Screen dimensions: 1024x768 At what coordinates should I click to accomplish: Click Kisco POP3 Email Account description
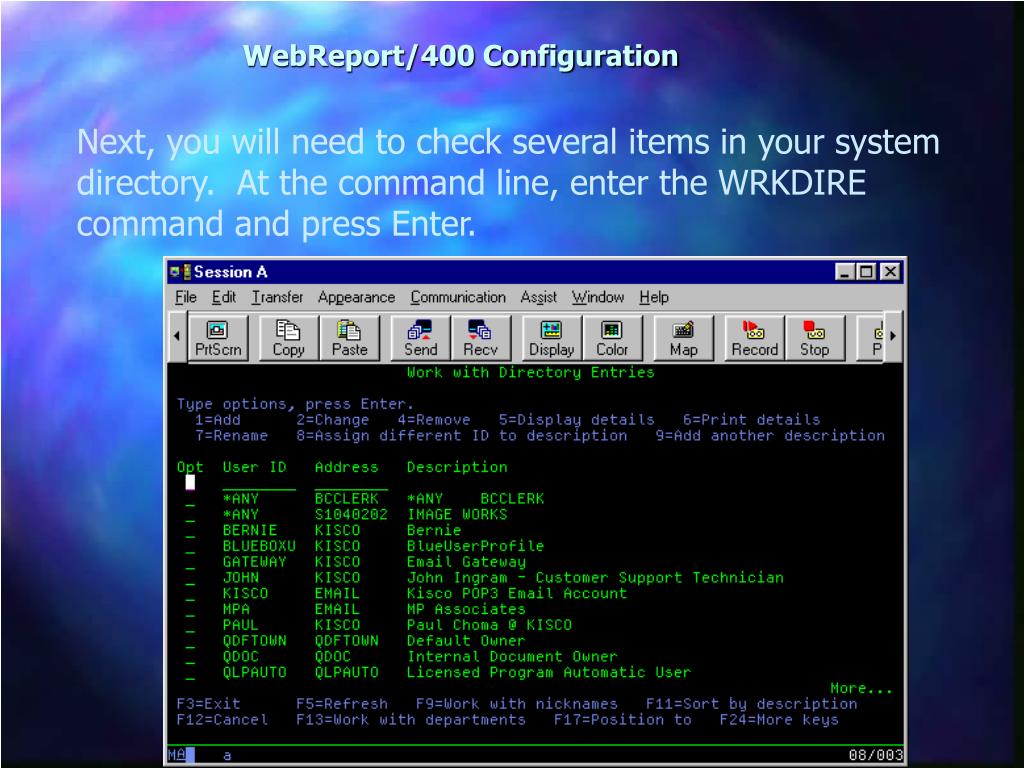[517, 593]
